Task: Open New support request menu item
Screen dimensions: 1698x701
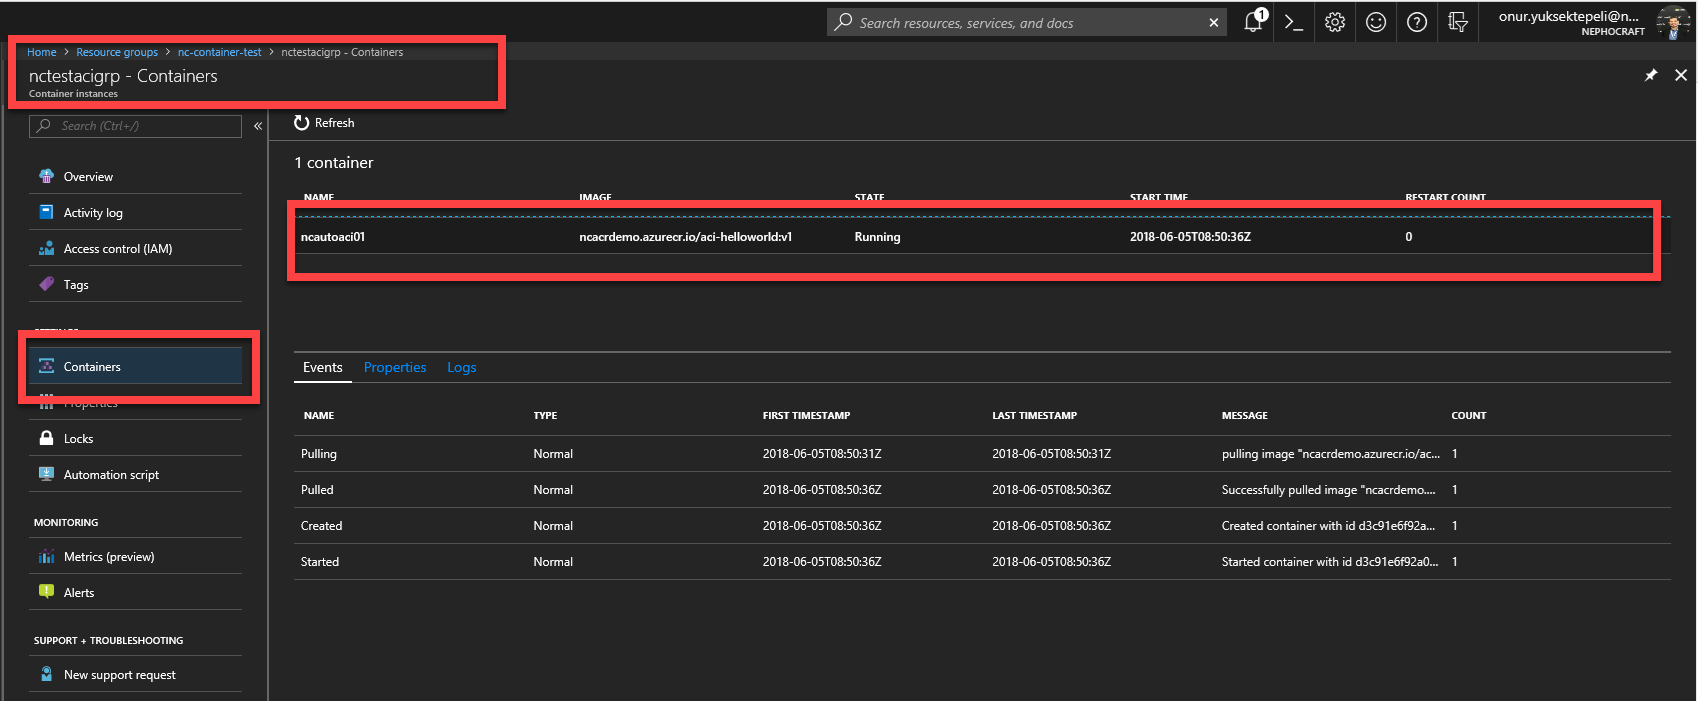Action: click(x=136, y=674)
